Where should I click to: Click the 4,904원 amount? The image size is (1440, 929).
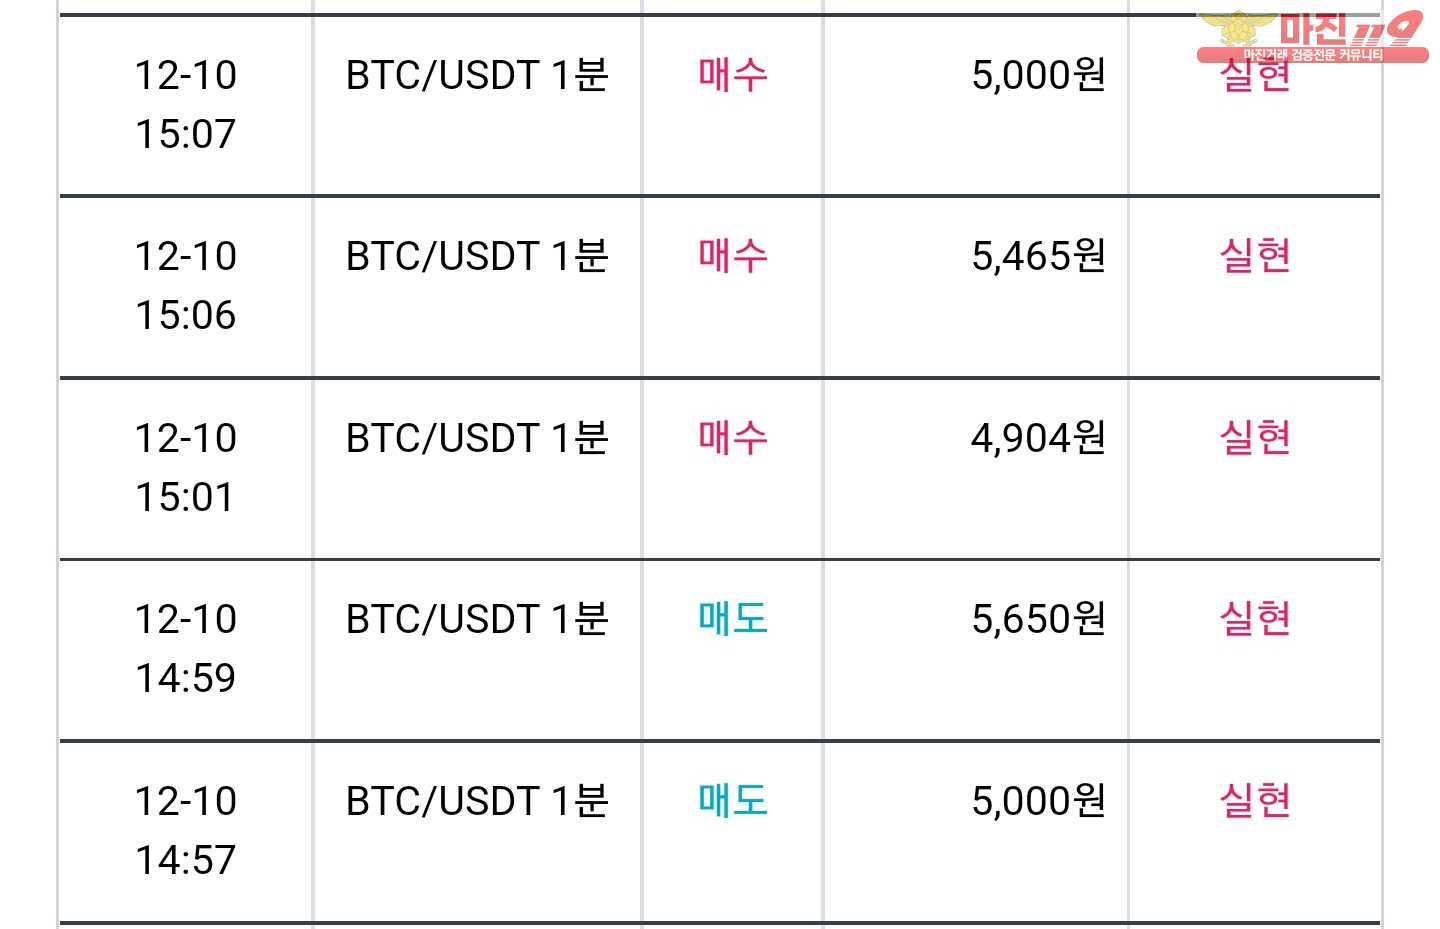click(x=1038, y=438)
